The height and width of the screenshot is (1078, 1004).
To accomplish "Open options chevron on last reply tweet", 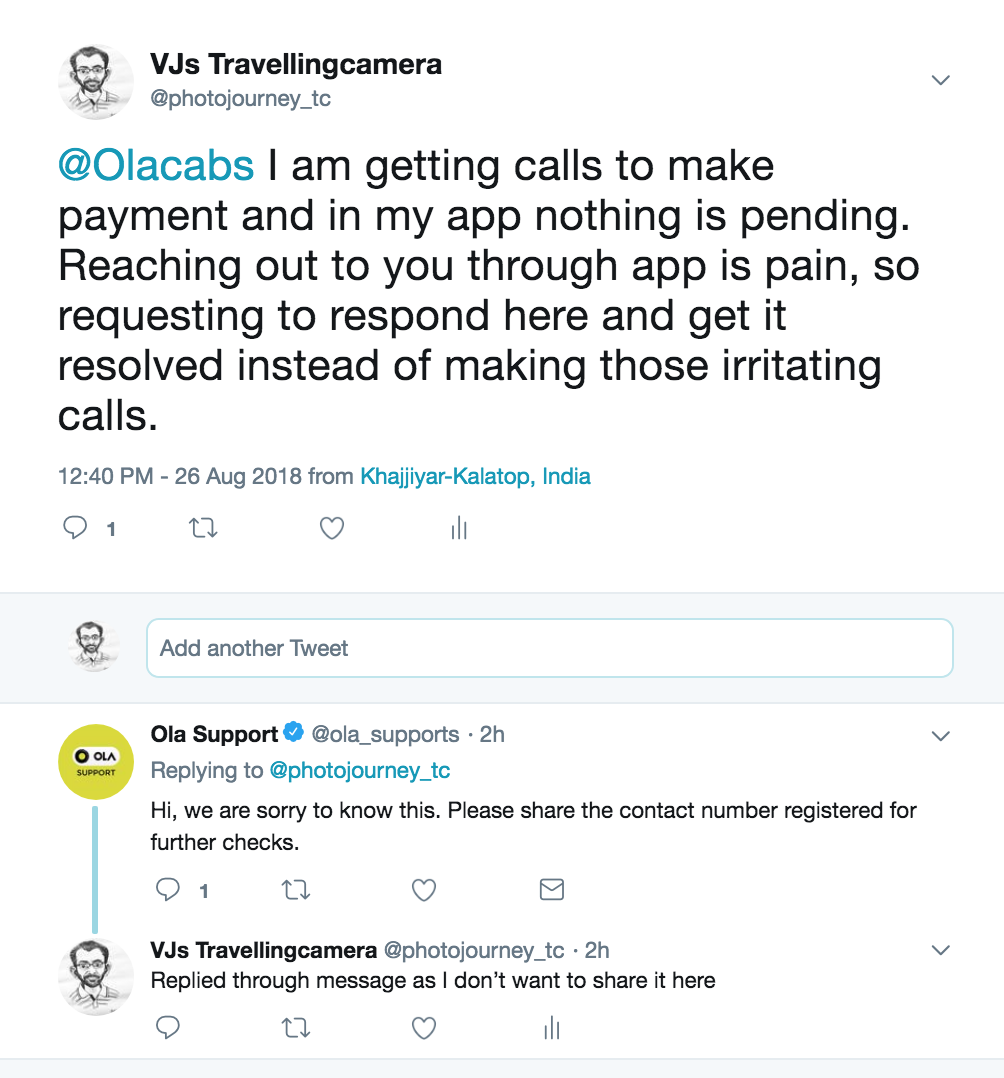I will (x=941, y=950).
